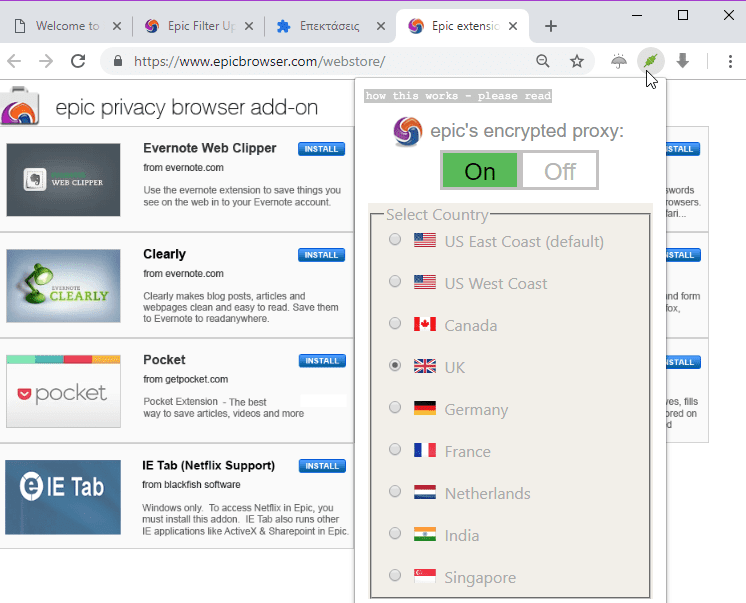Select the Canada radio button

395,323
